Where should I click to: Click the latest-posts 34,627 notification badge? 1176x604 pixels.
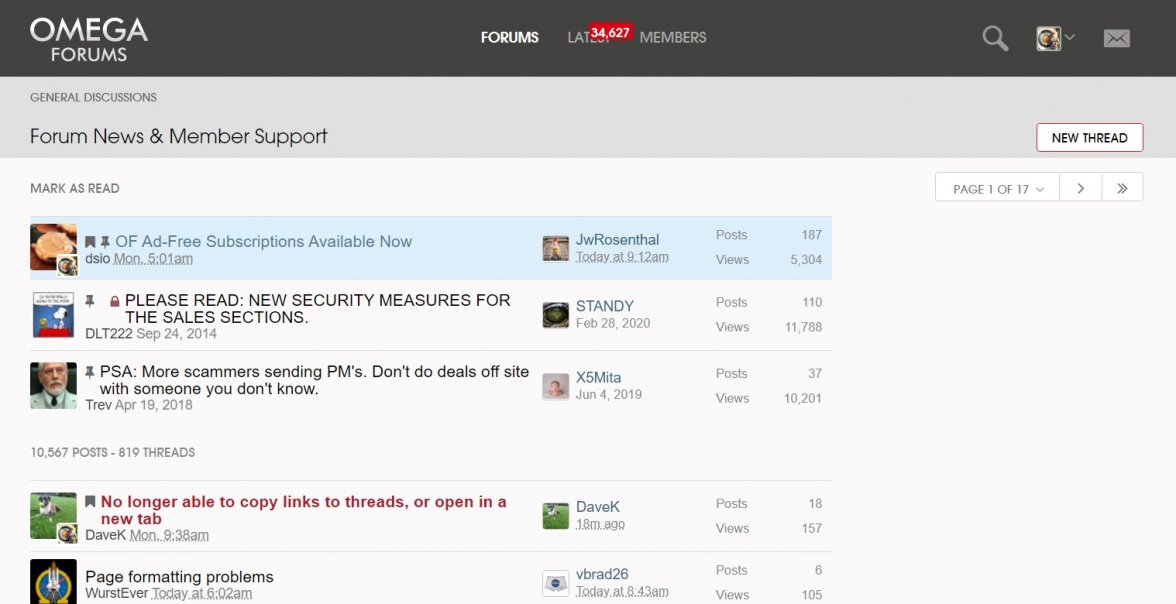[x=610, y=33]
